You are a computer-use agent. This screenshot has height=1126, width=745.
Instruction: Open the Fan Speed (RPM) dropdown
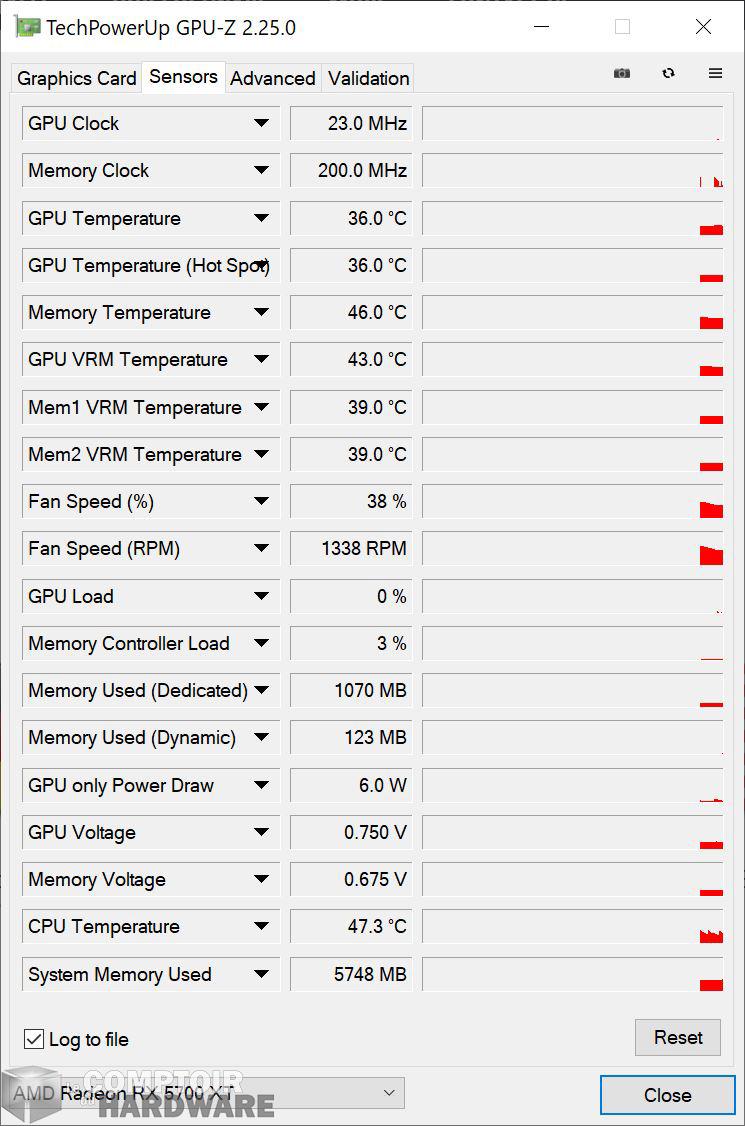(262, 548)
